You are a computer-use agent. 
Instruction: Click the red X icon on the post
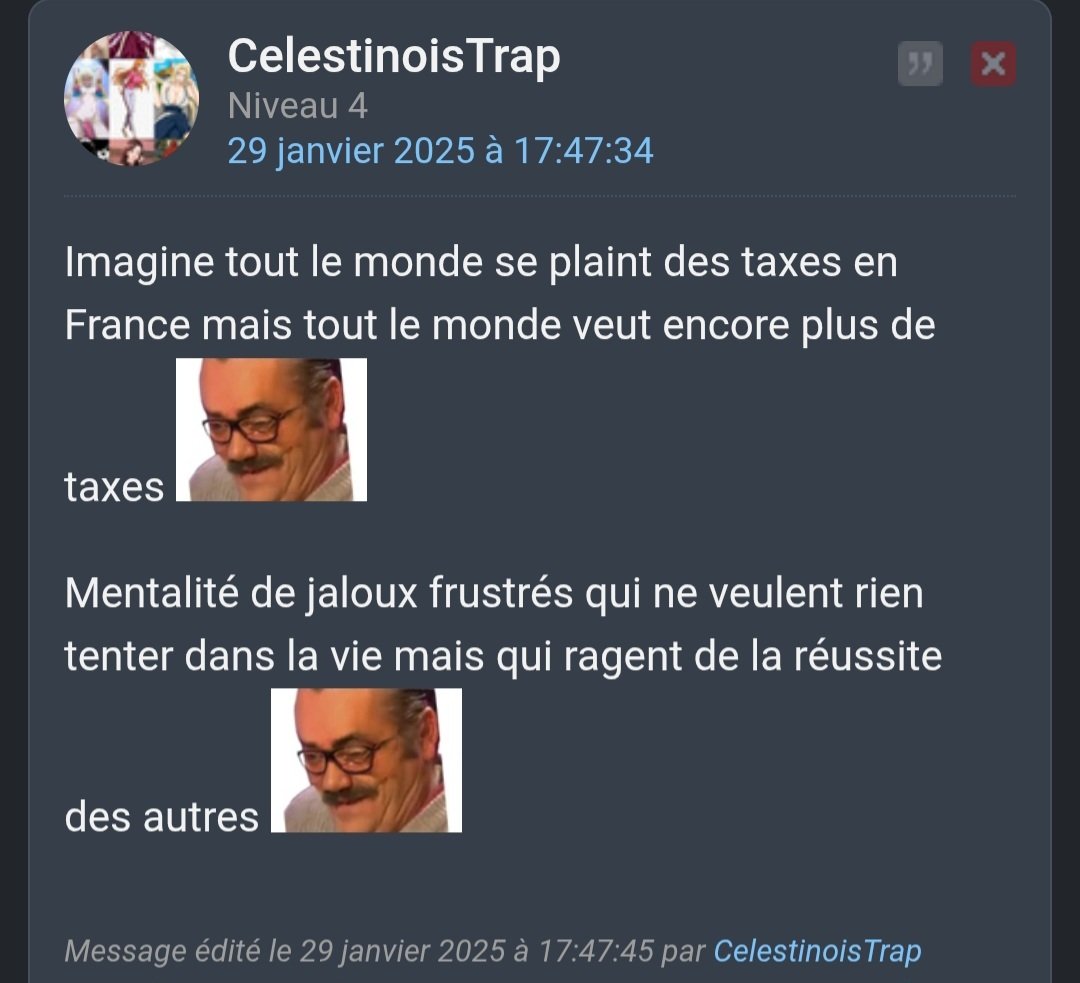click(x=993, y=64)
